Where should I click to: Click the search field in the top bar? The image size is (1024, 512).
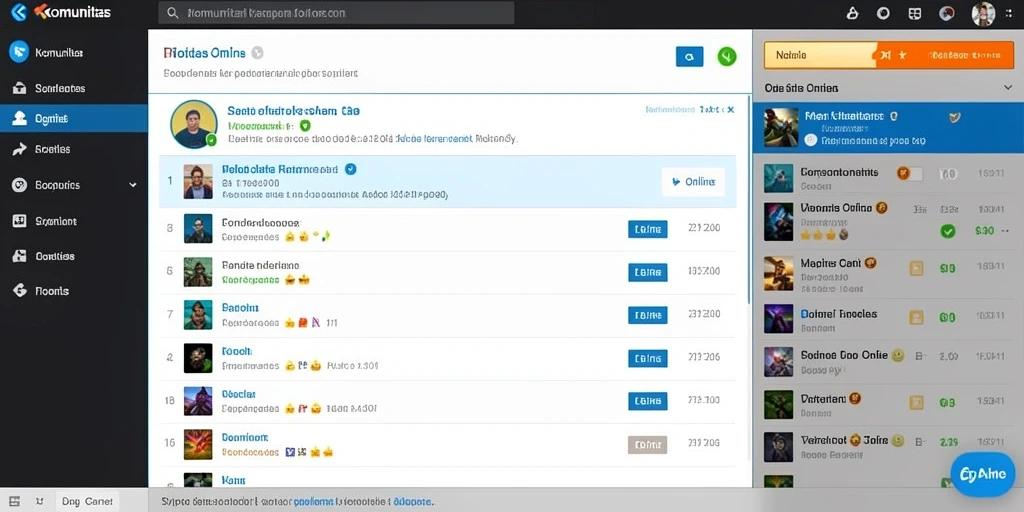(336, 13)
